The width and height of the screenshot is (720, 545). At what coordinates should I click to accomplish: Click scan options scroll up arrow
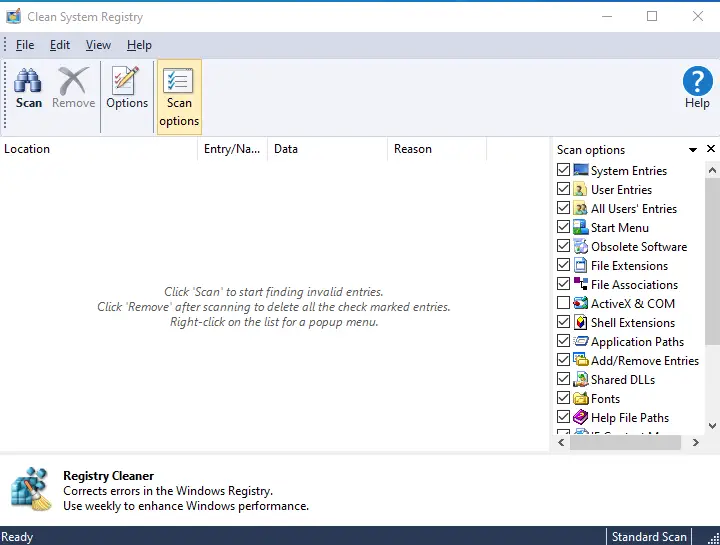(712, 170)
